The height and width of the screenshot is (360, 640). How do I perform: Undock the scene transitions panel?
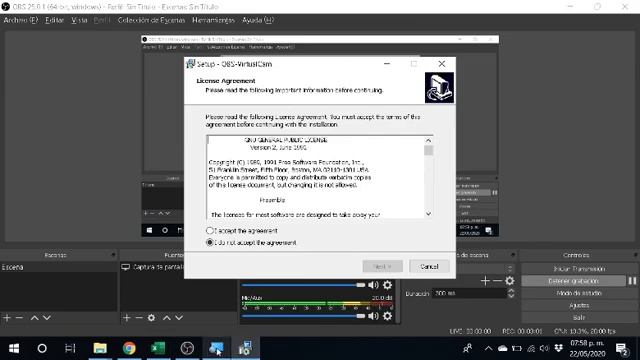click(x=513, y=255)
